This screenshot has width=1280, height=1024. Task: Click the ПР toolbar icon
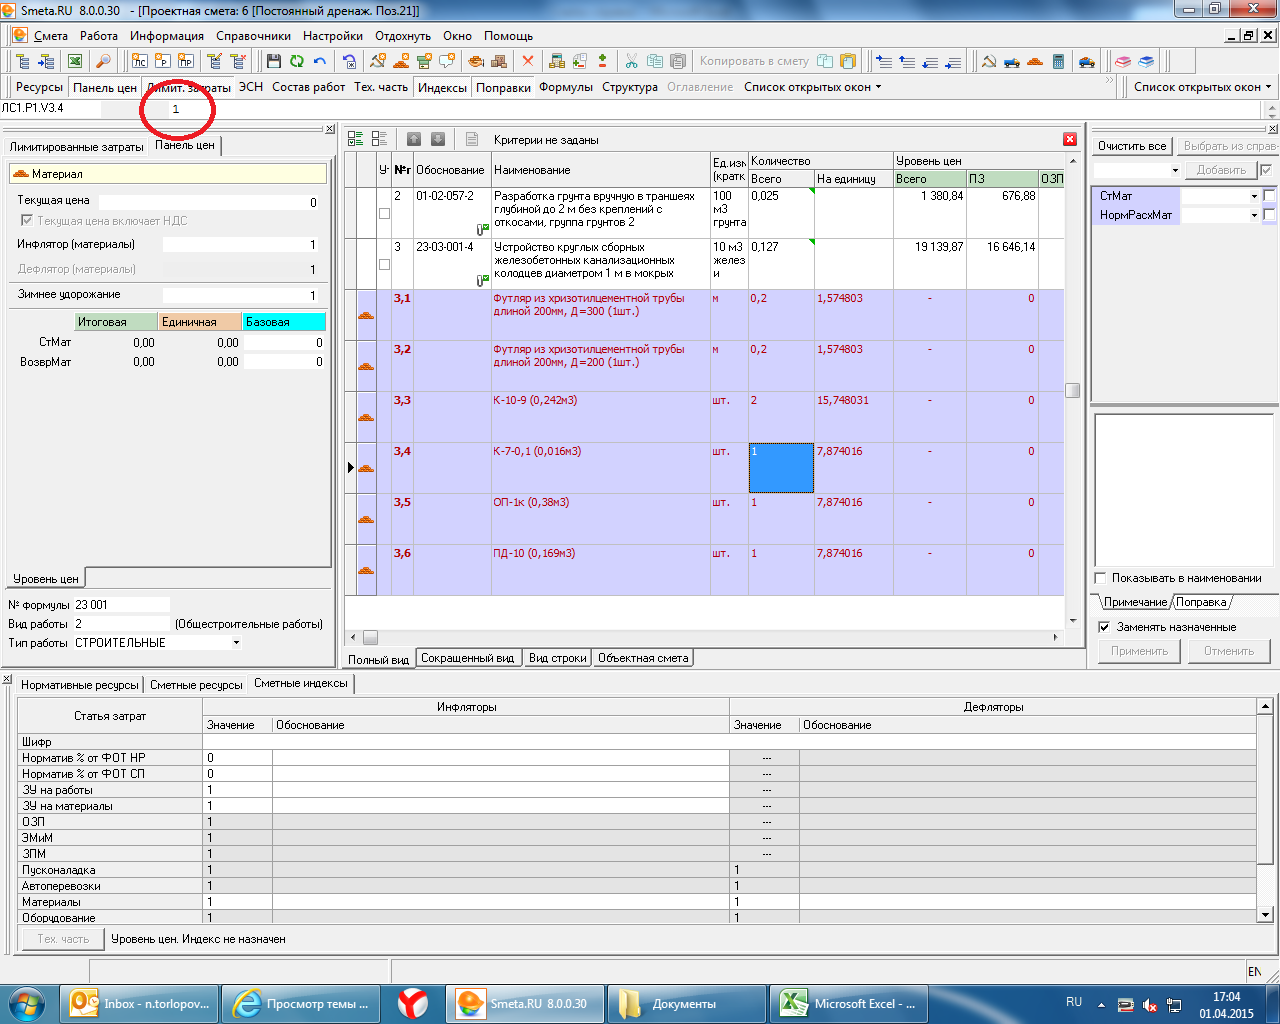point(186,61)
